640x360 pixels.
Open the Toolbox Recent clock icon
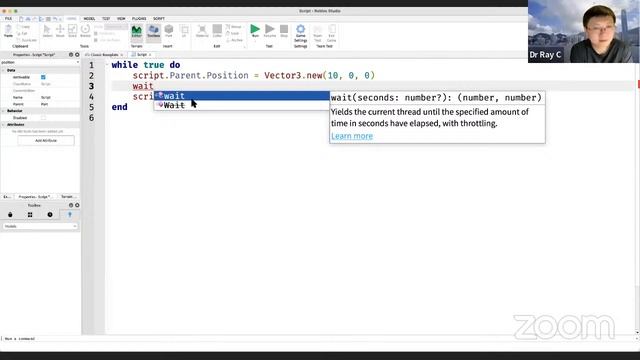pos(50,215)
